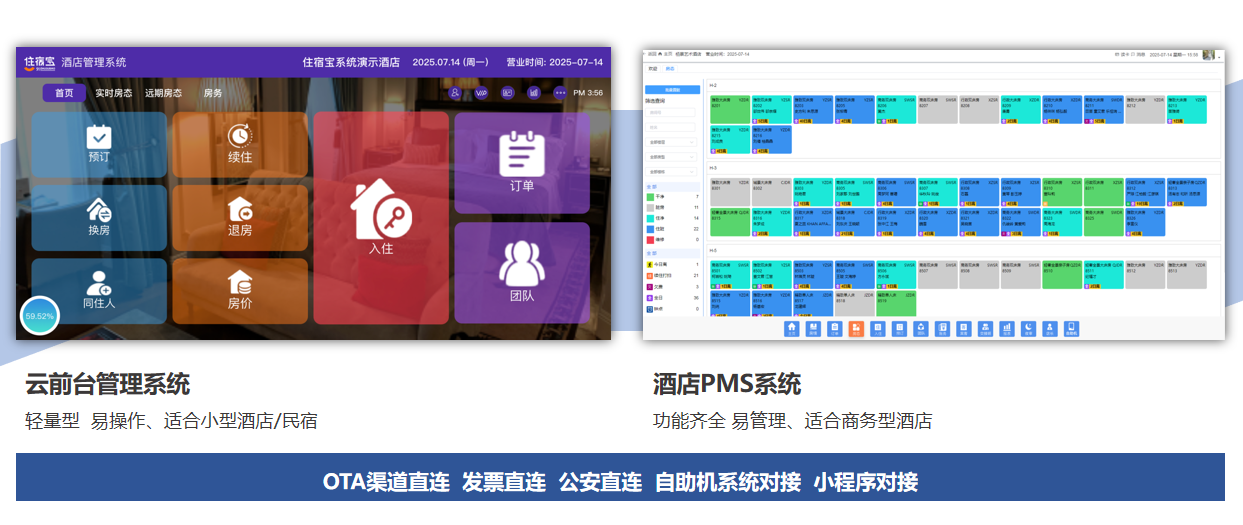Viewport: 1243px width, 525px height.
Task: Open the 团队 team tile
Action: [522, 272]
